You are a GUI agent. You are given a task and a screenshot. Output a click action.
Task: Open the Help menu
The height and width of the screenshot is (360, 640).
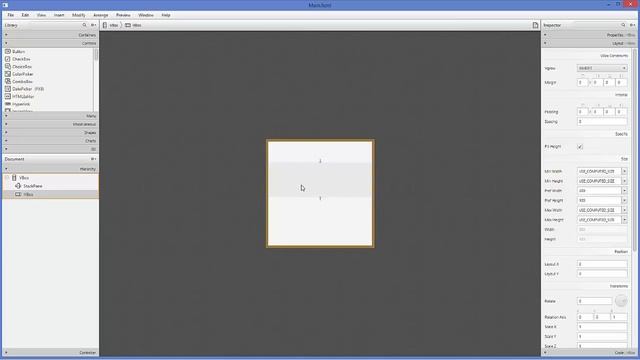166,15
